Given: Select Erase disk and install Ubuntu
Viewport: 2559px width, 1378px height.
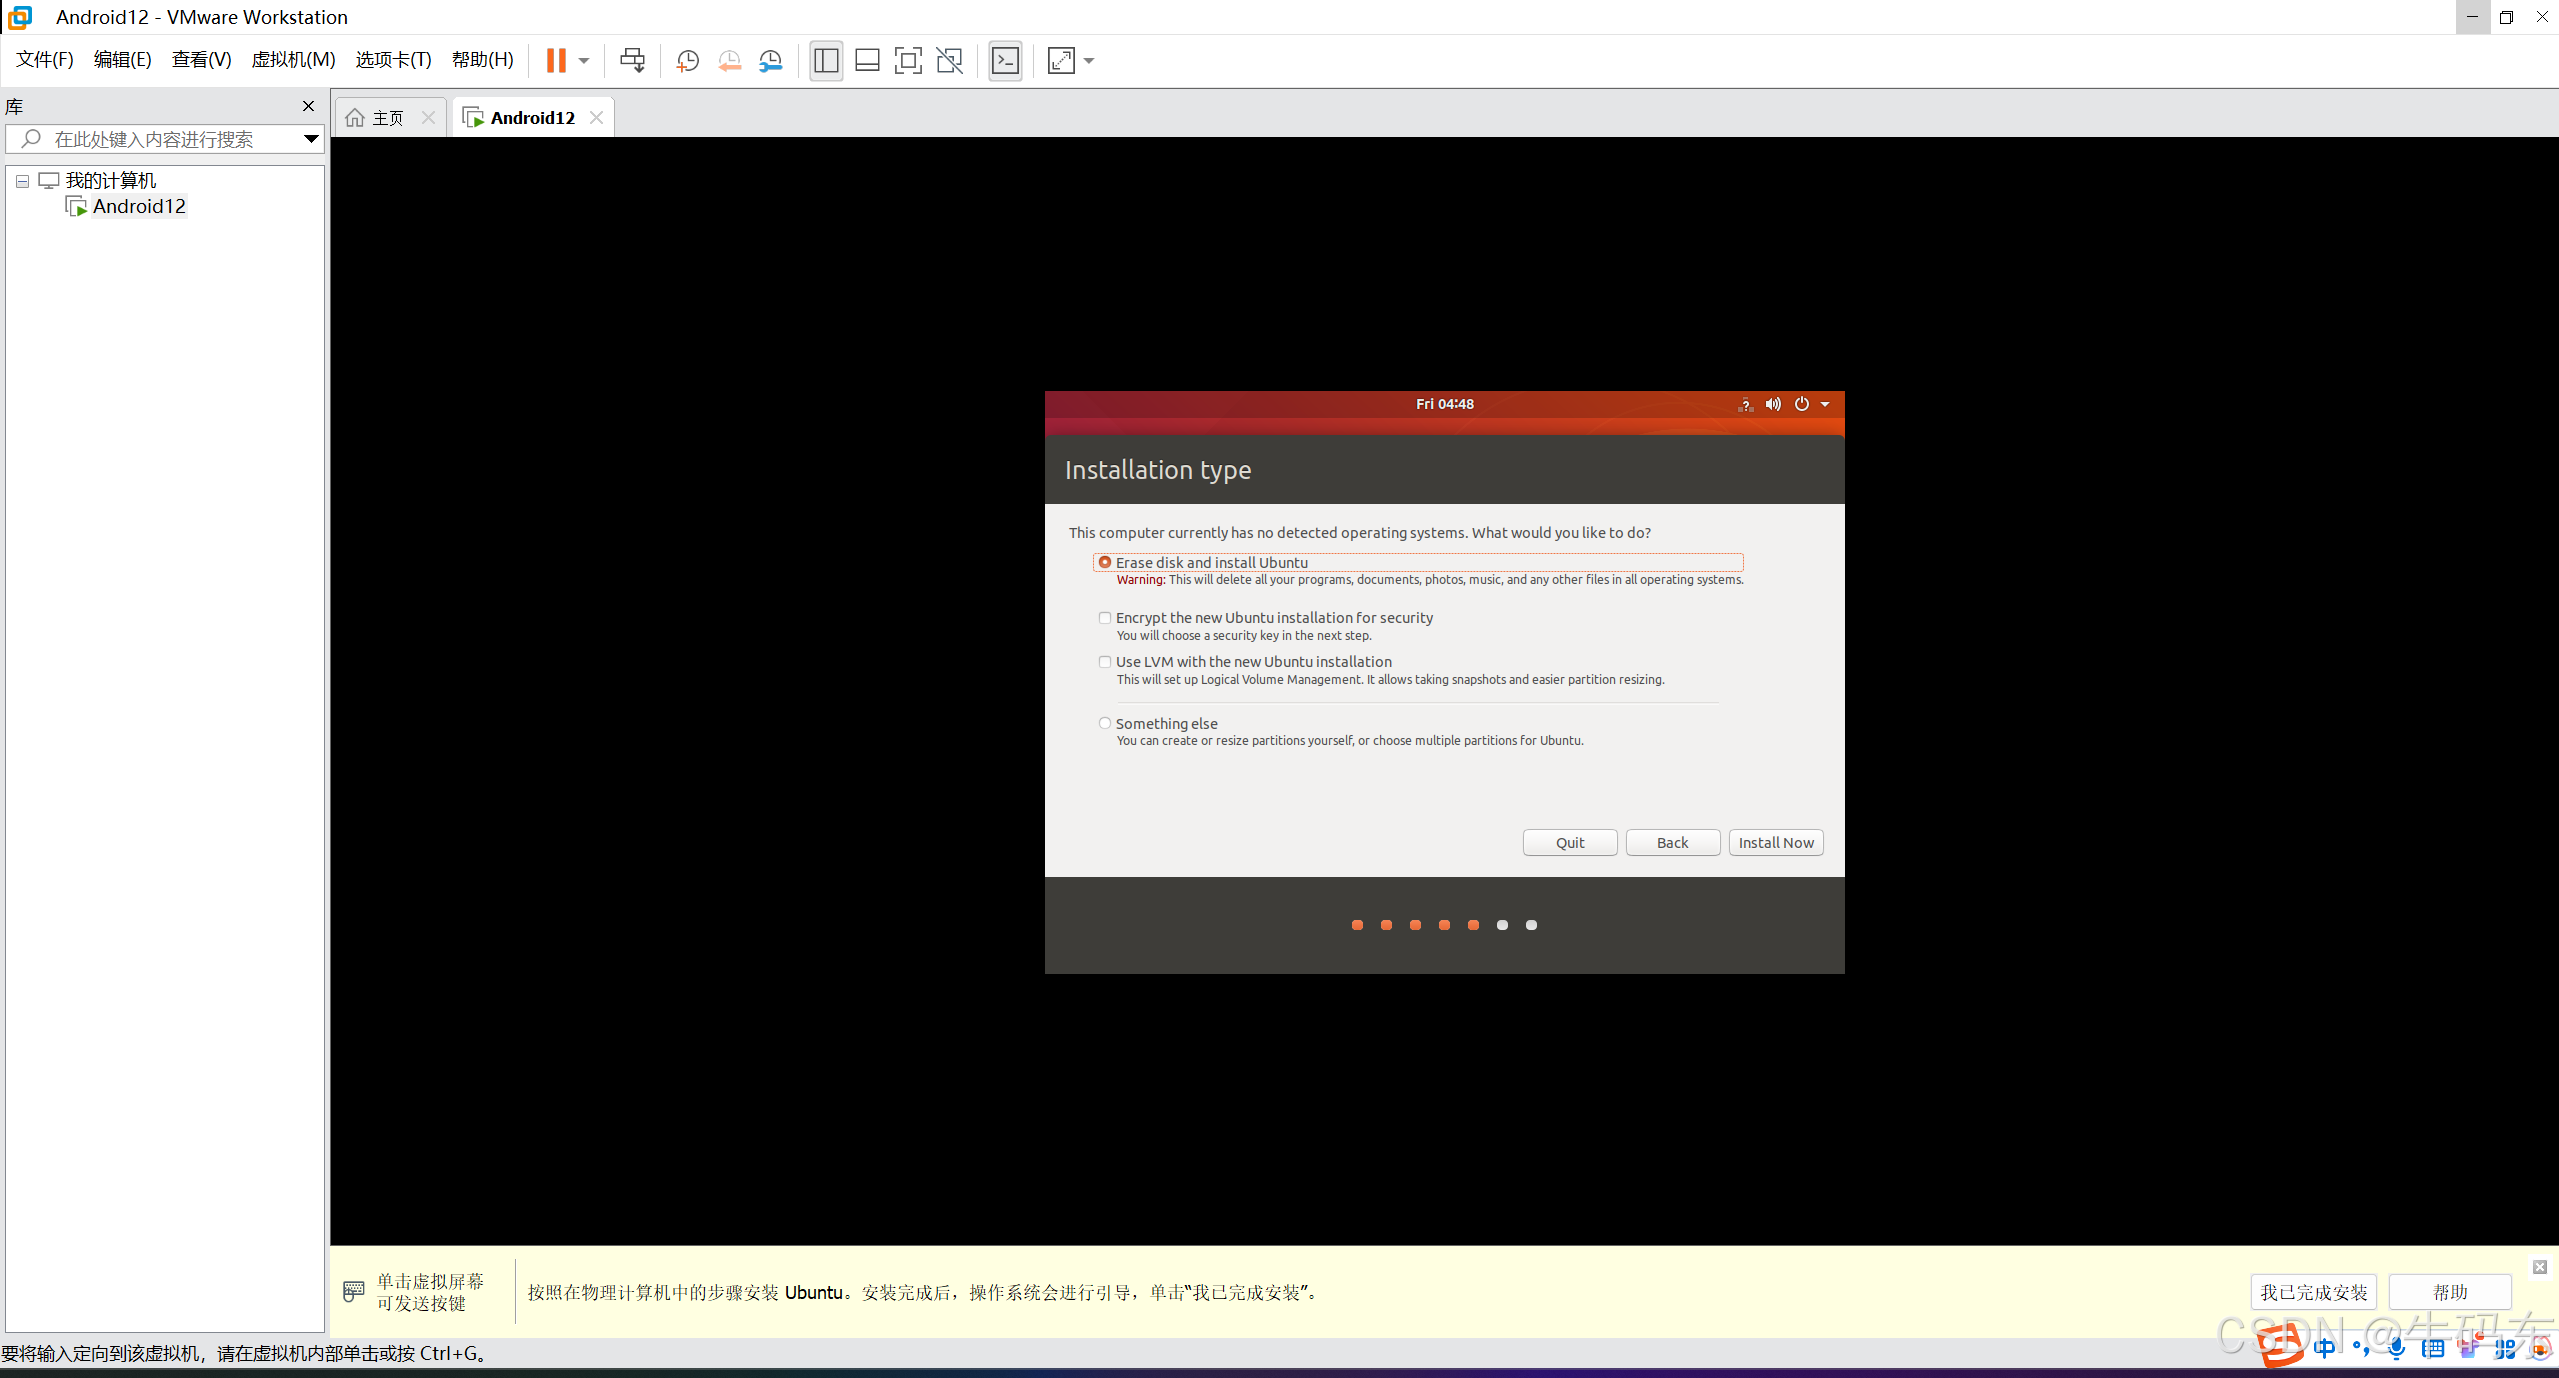Looking at the screenshot, I should pyautogui.click(x=1105, y=562).
